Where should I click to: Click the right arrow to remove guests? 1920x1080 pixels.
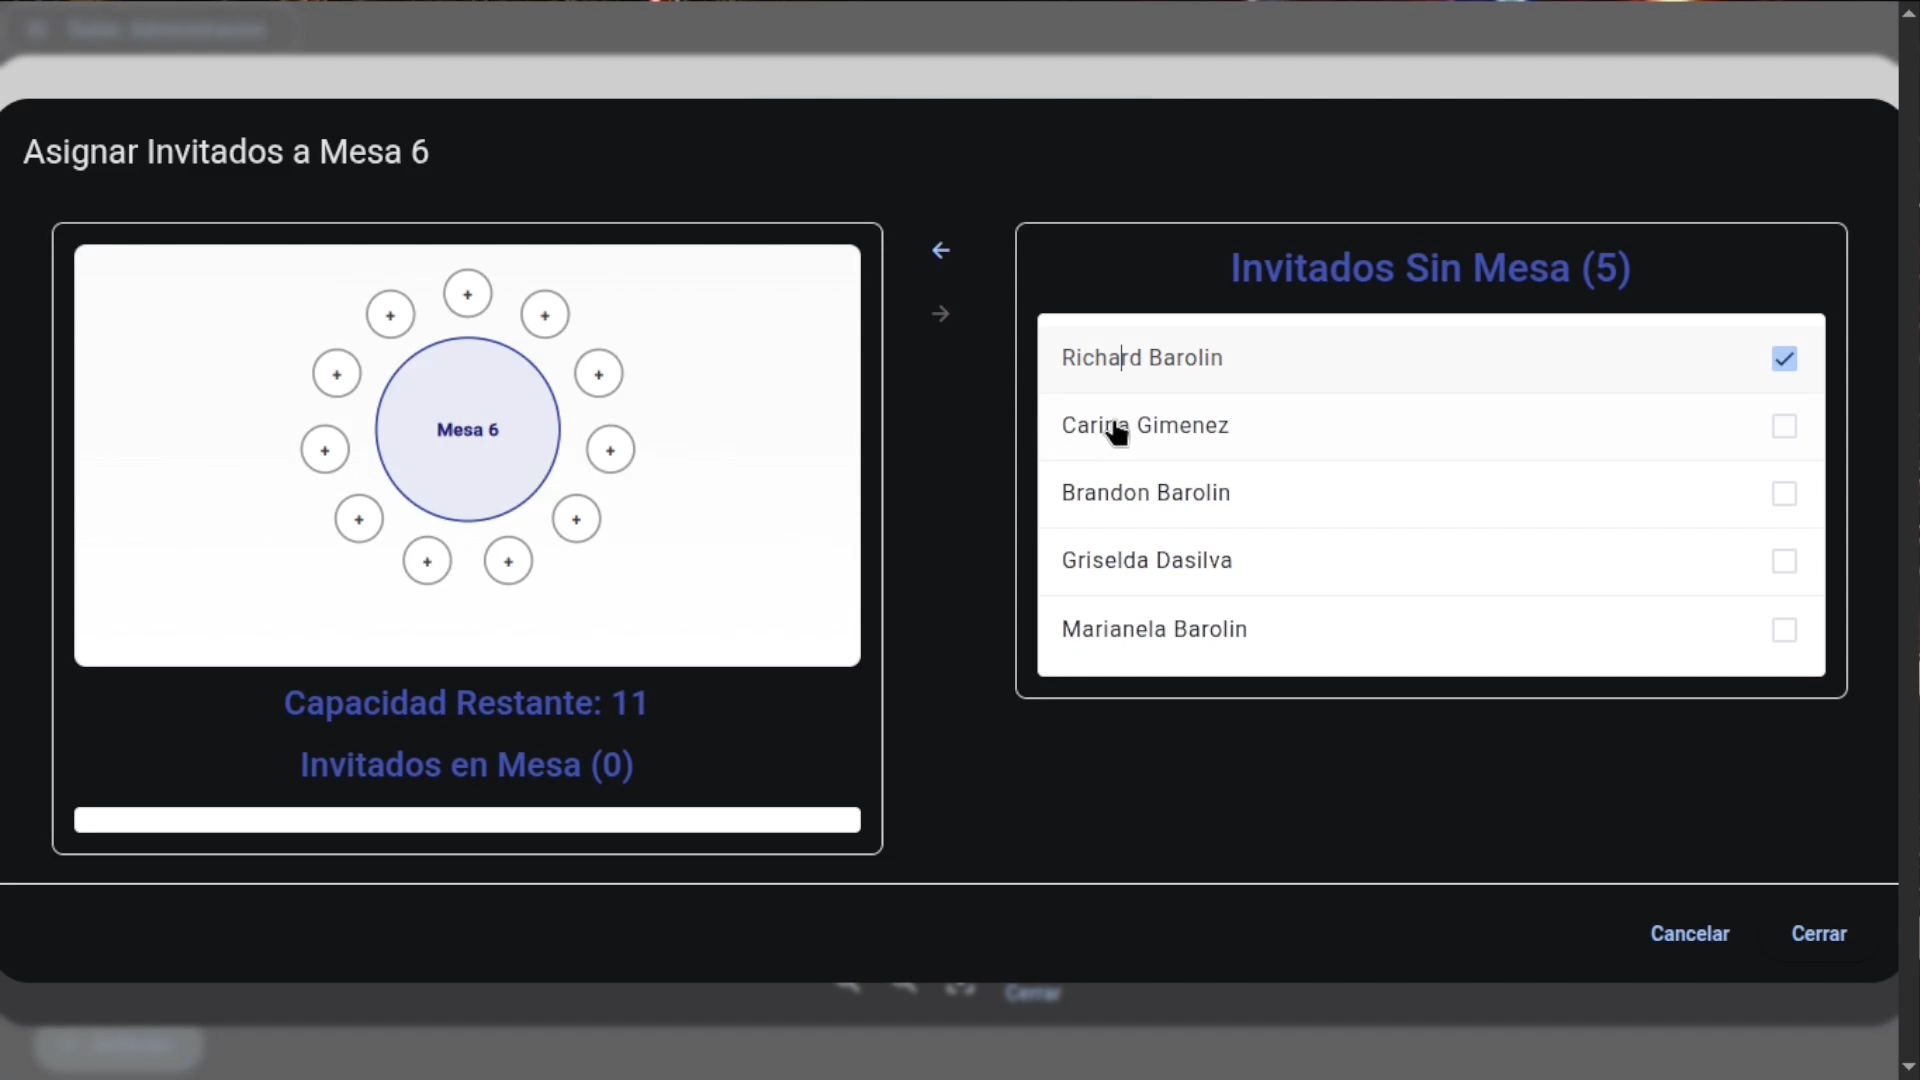tap(940, 314)
